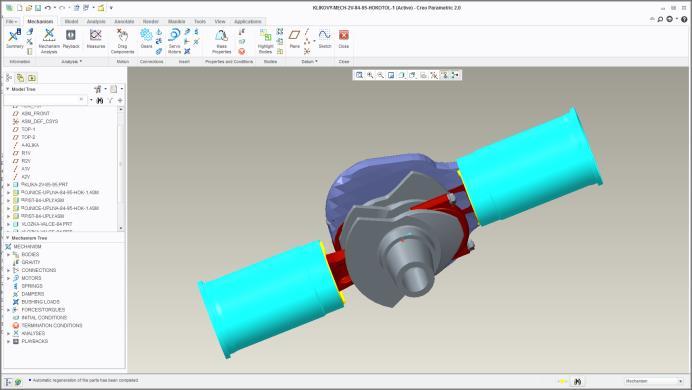This screenshot has height=390, width=692.
Task: Open Mass Properties tool
Action: tap(222, 41)
